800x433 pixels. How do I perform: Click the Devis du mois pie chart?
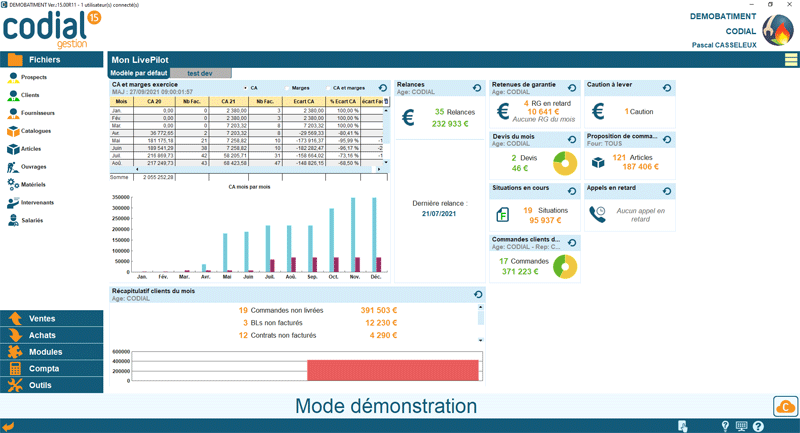click(x=565, y=163)
